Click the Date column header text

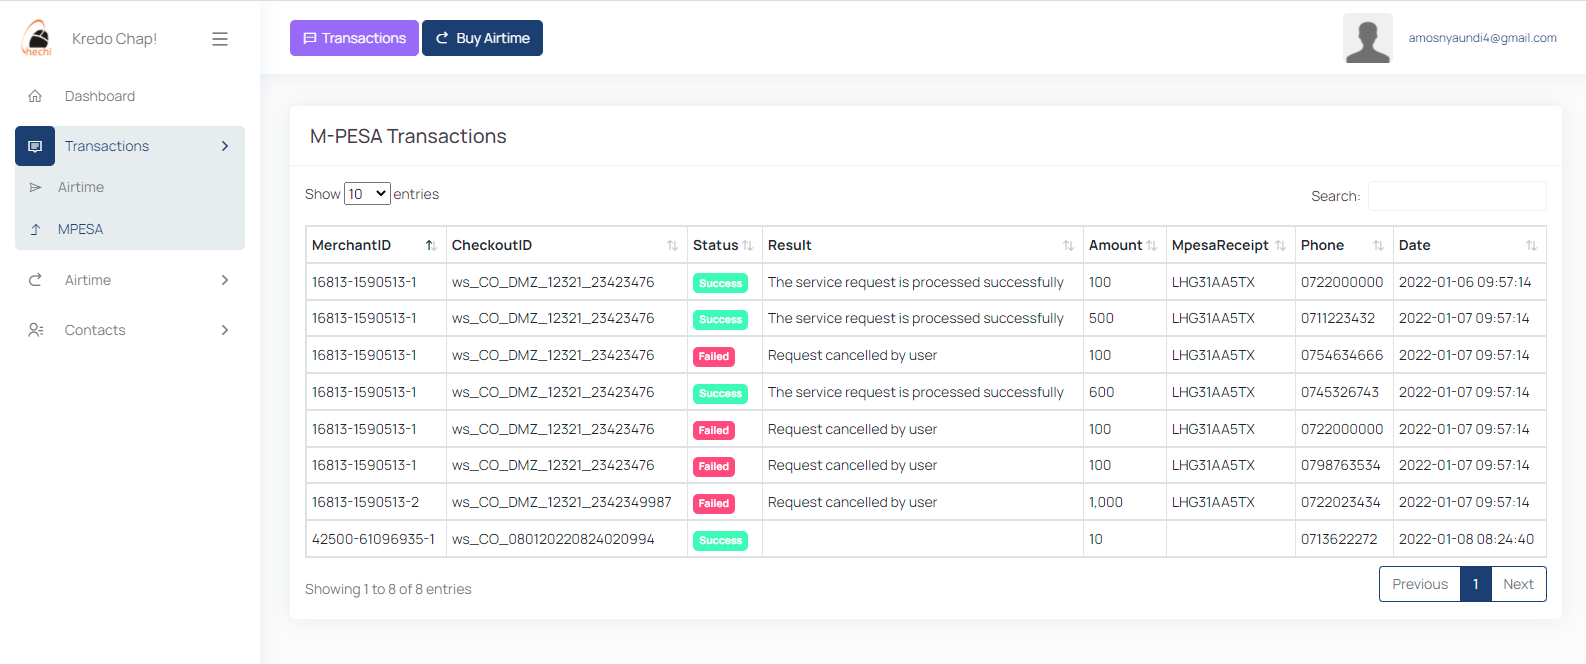click(1414, 245)
